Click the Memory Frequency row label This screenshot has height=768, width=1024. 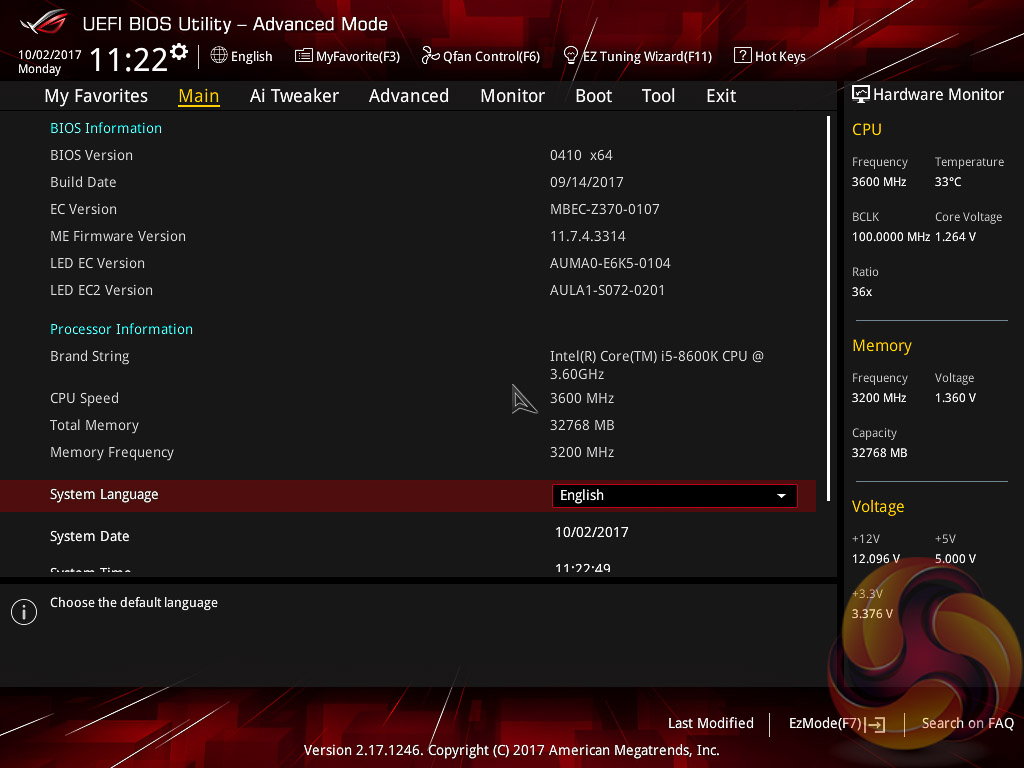[x=112, y=453]
